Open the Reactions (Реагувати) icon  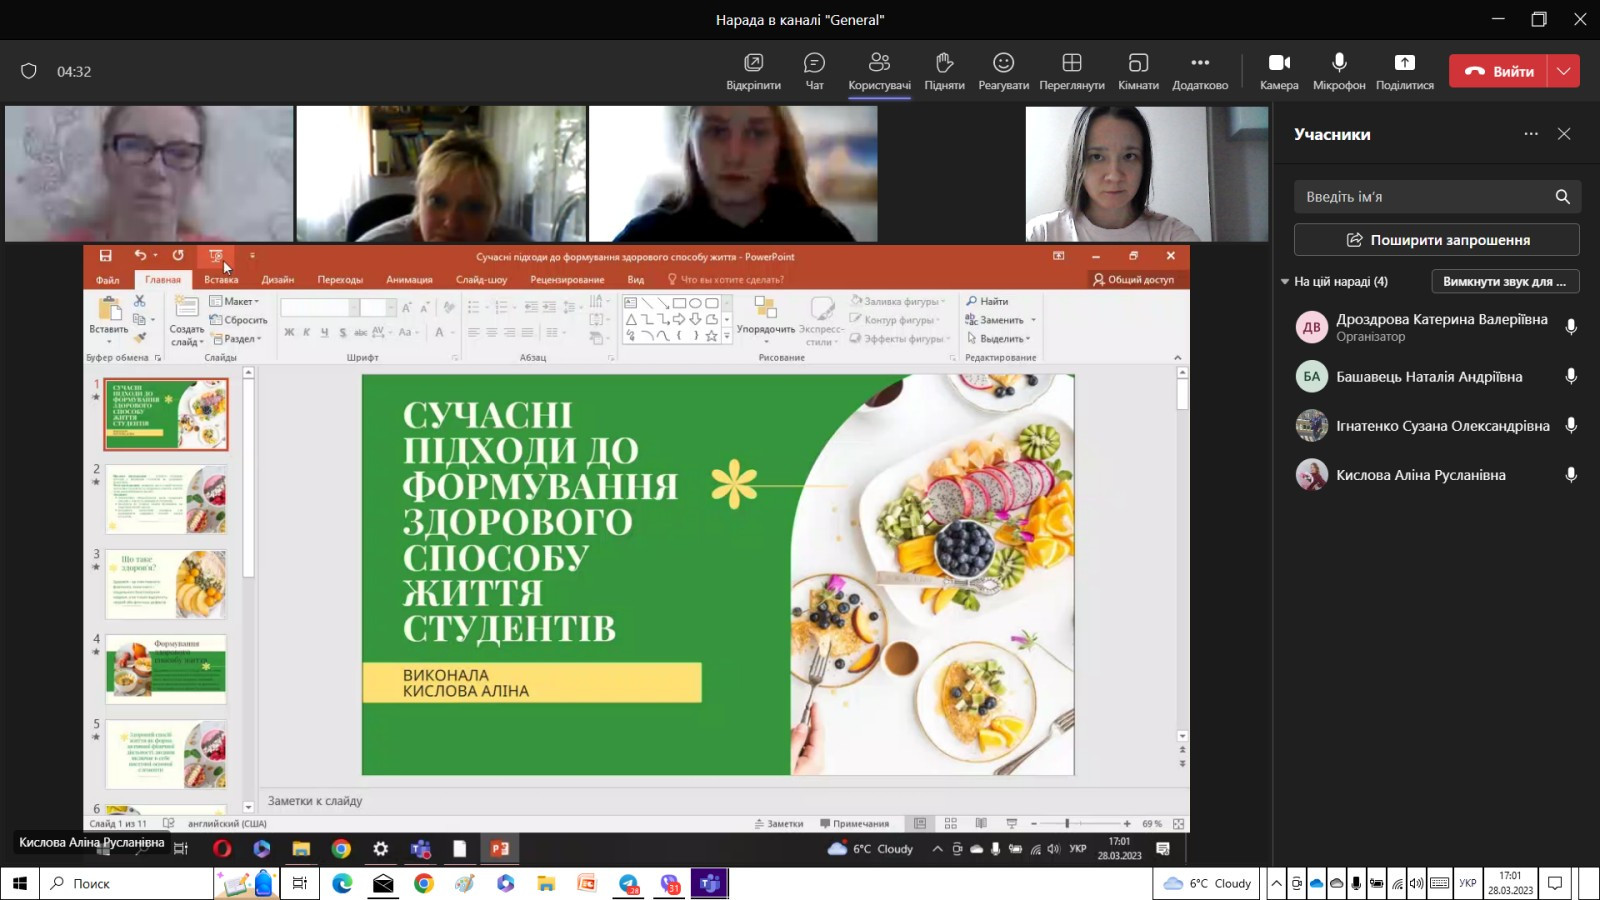(1003, 64)
